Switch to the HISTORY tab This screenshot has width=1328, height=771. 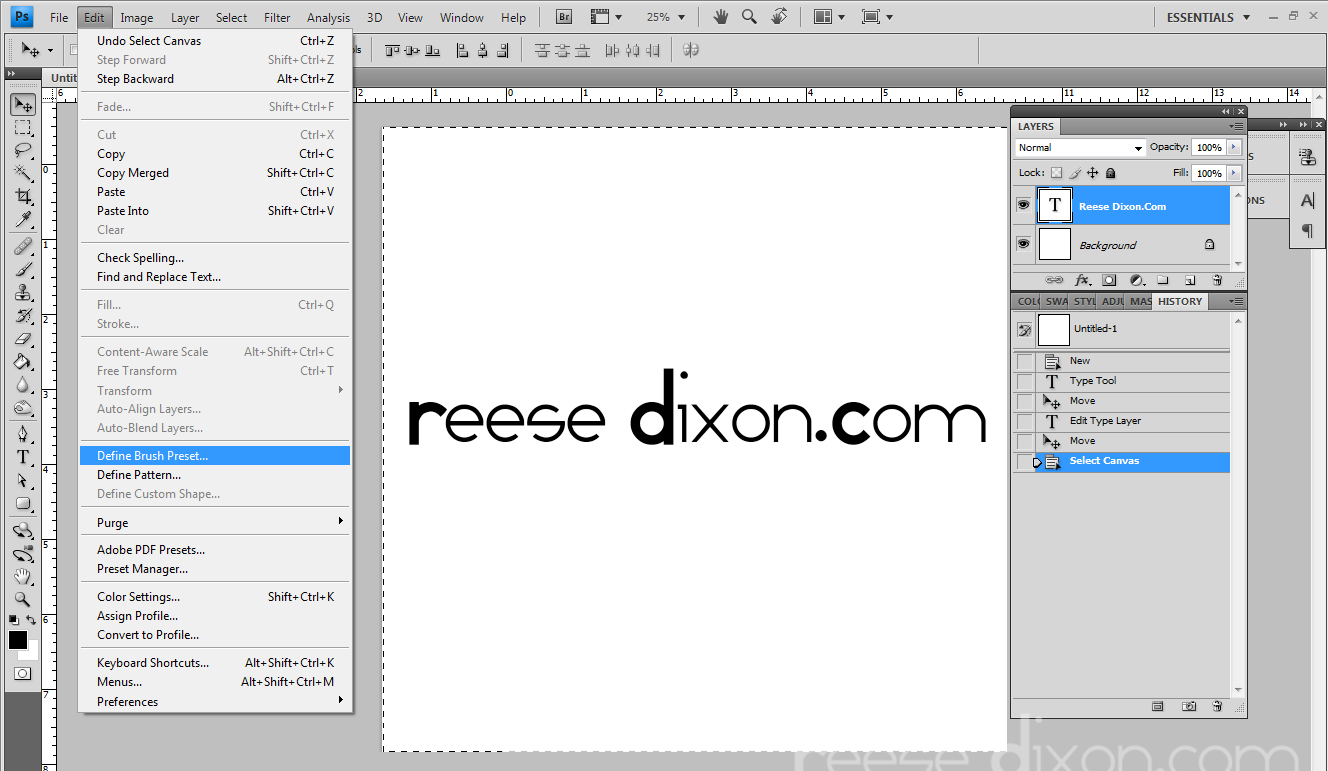(x=1180, y=301)
